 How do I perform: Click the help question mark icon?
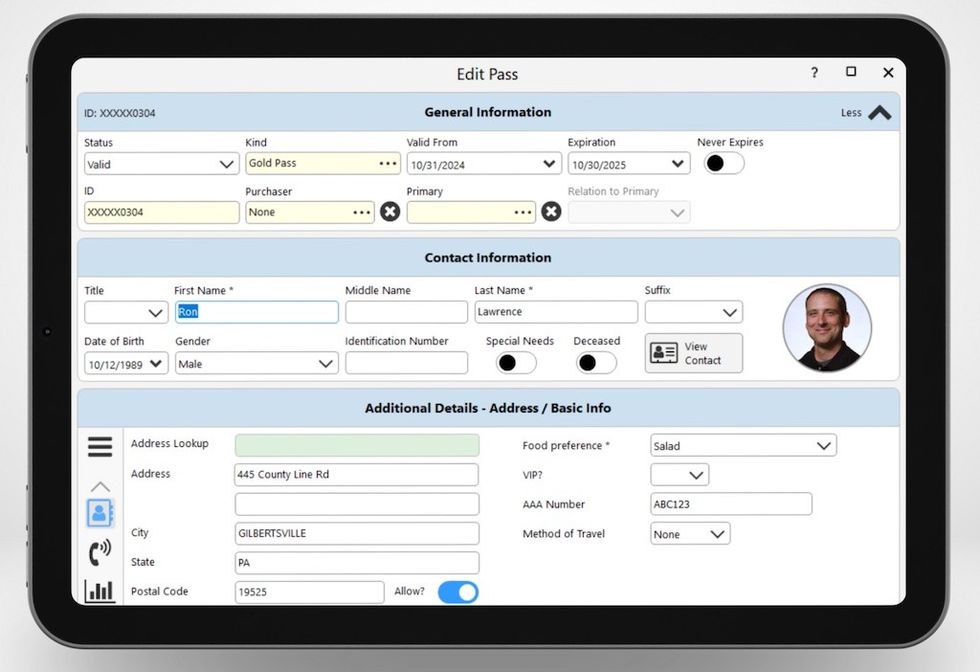[x=814, y=73]
